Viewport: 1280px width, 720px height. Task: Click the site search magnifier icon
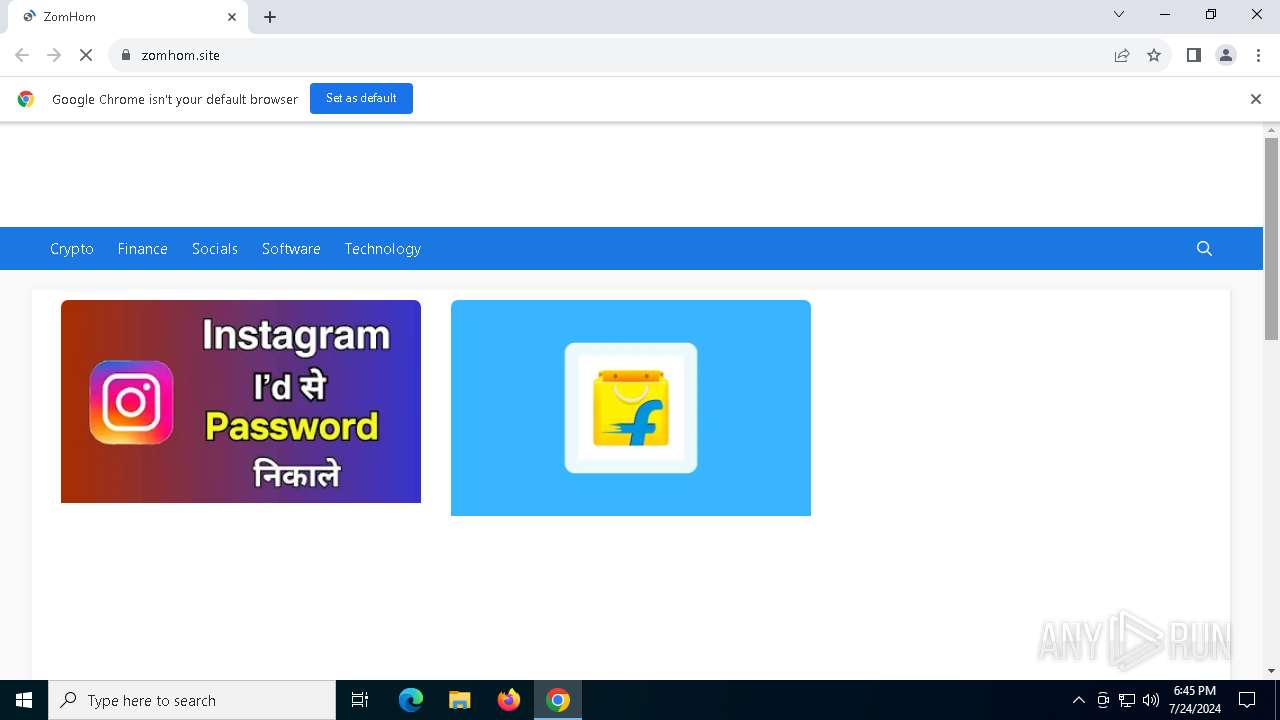click(x=1204, y=249)
